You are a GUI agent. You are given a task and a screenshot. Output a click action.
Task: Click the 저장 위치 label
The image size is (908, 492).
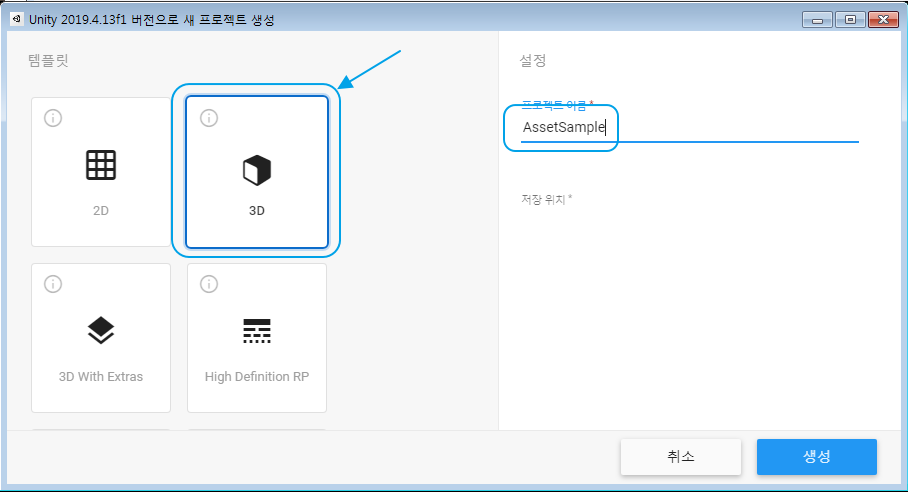[x=546, y=199]
